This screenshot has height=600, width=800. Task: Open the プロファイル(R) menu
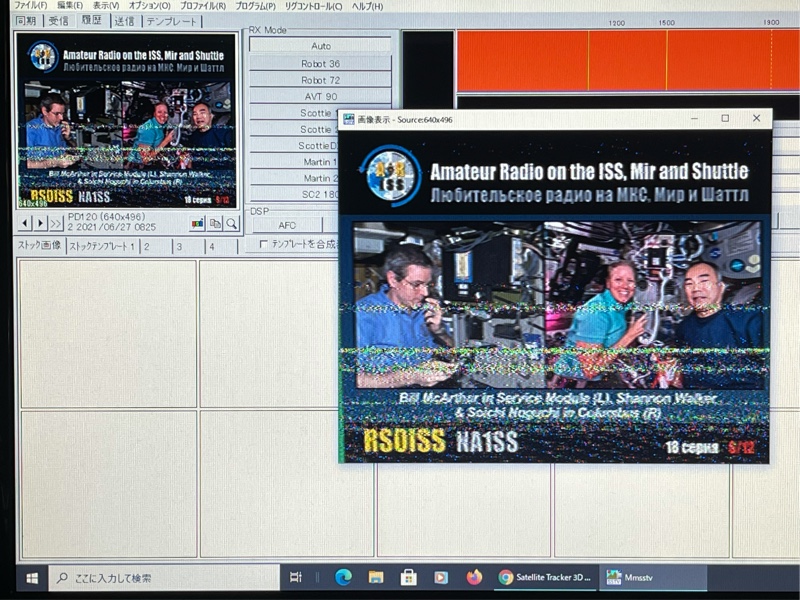point(203,6)
